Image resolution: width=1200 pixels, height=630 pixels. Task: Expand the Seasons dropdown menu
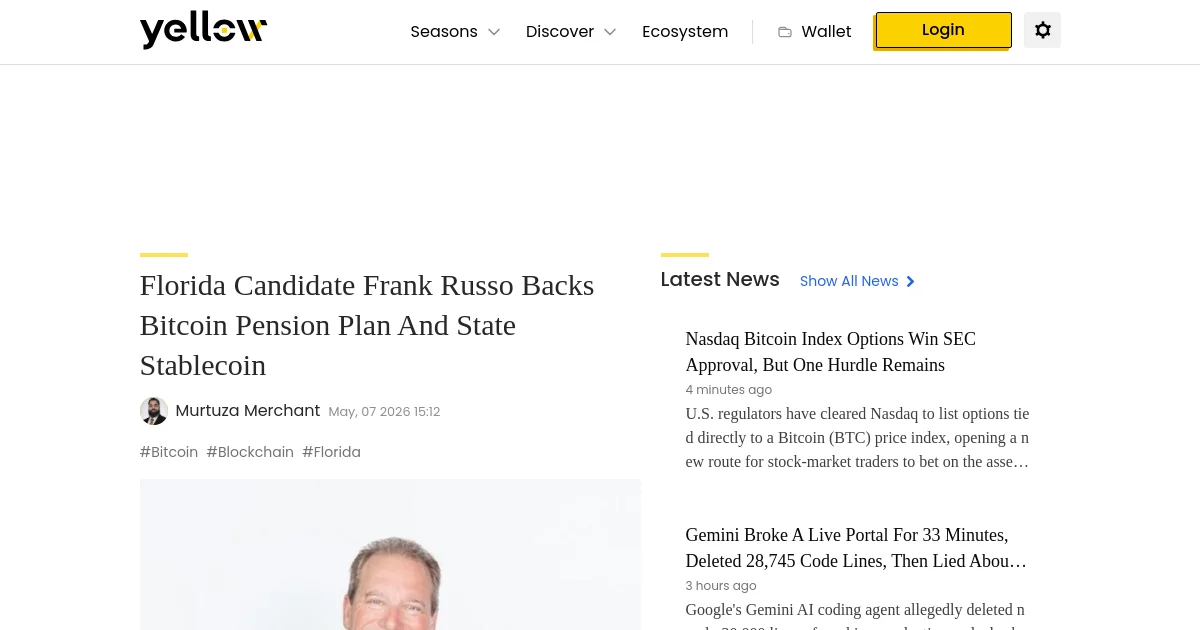455,32
